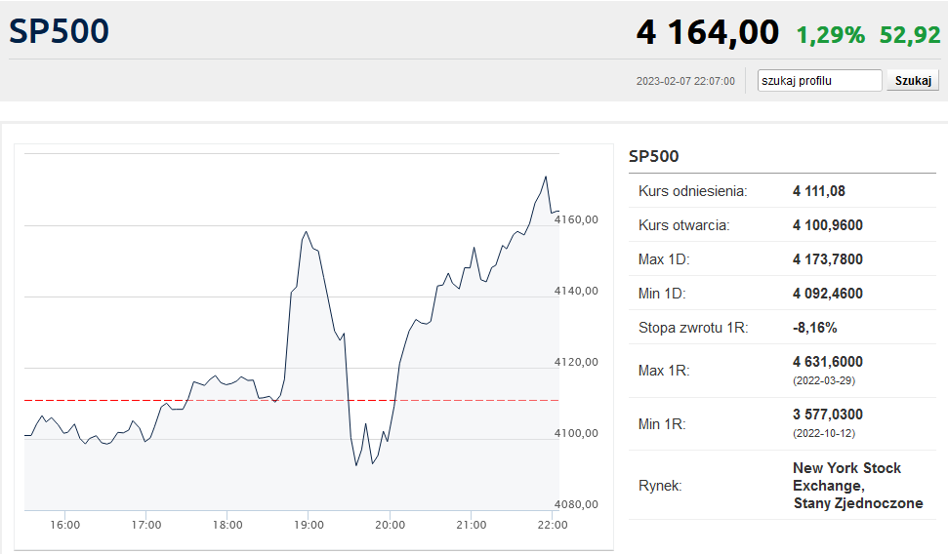Click the value 4 092,4600
The width and height of the screenshot is (948, 554).
click(828, 293)
